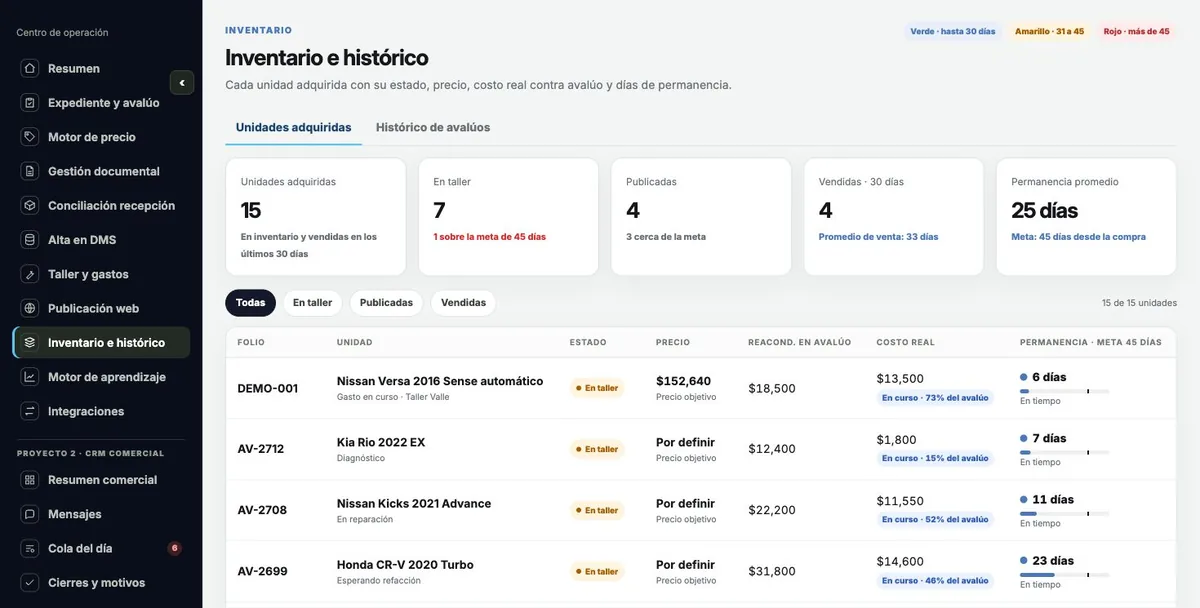Open Gestión documental section
1200x608 pixels.
point(101,171)
